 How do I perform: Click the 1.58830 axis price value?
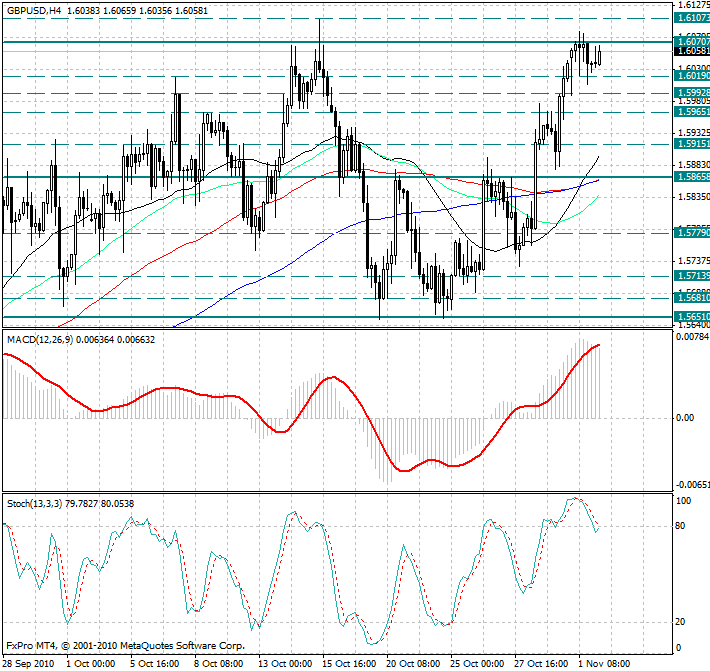[x=694, y=165]
